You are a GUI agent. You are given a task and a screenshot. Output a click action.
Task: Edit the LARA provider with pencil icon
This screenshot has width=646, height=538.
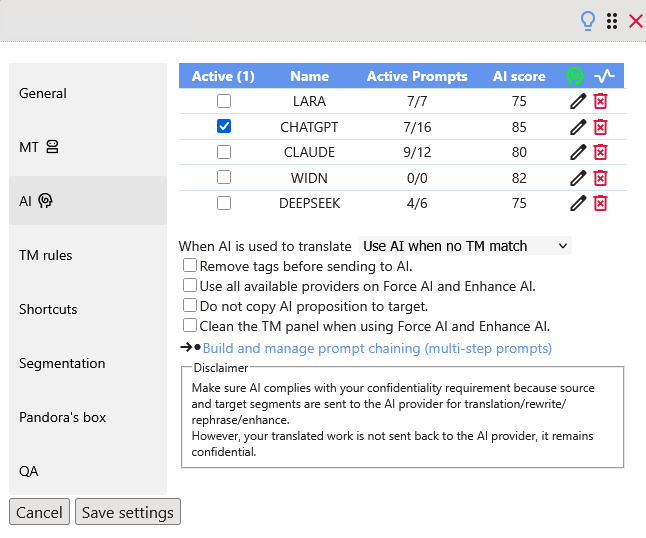[578, 101]
